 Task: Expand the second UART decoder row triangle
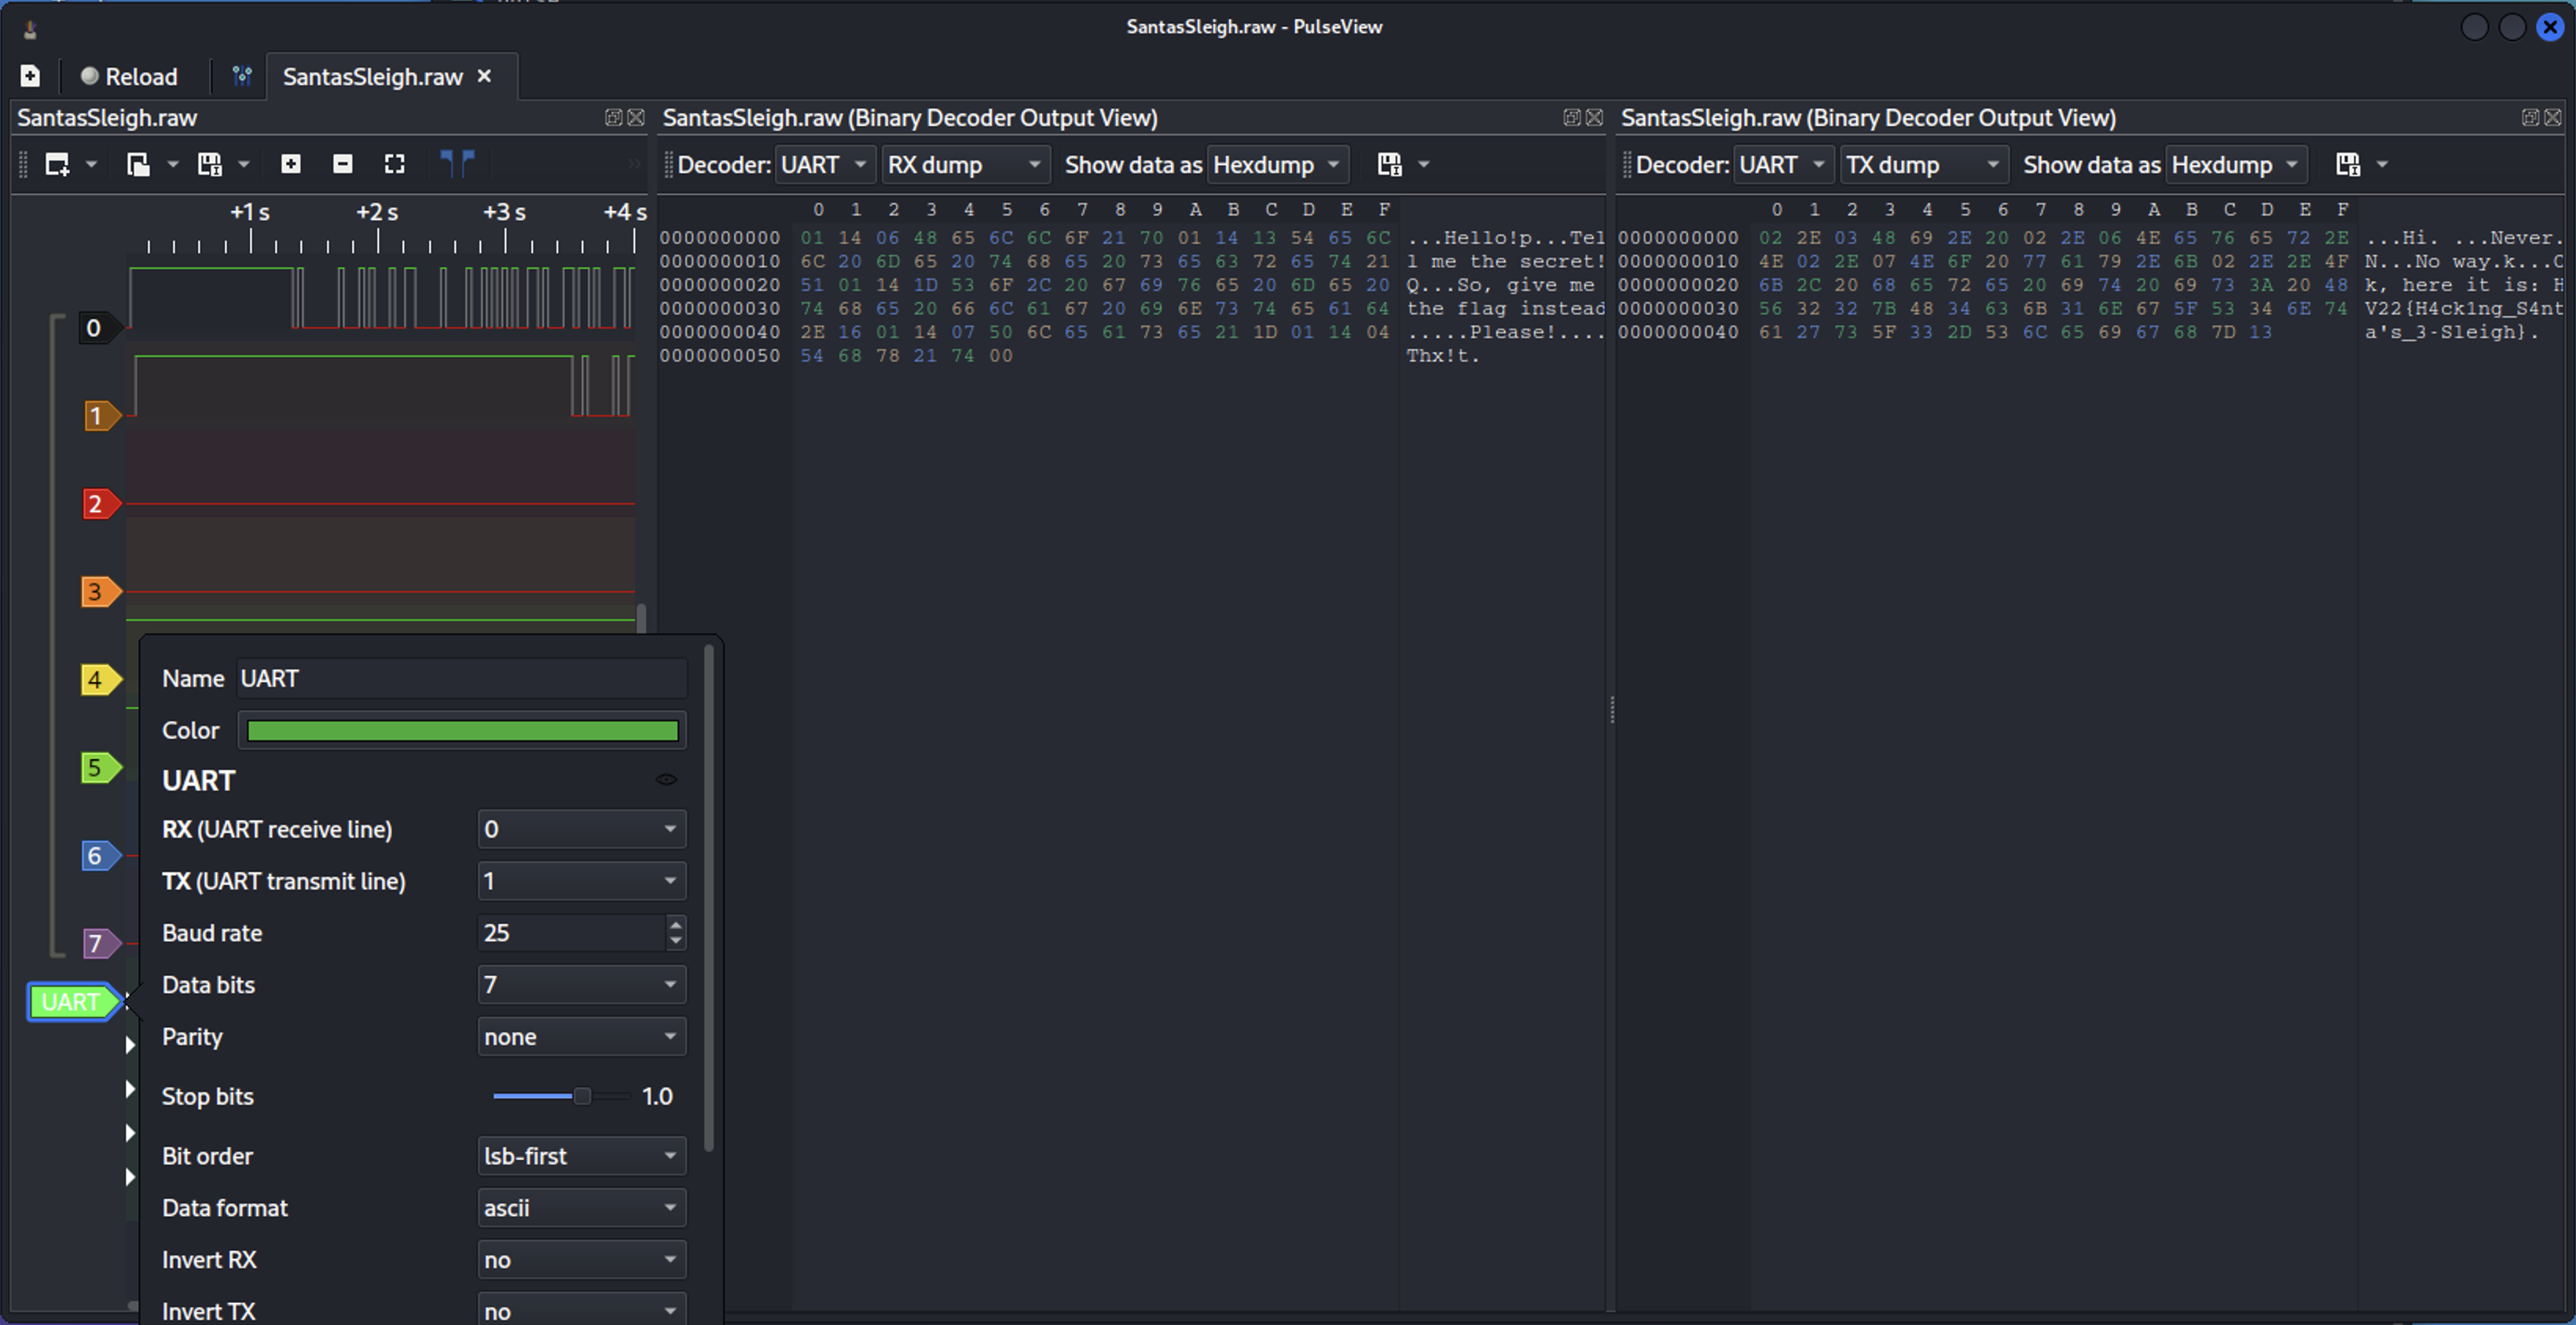tap(130, 1089)
